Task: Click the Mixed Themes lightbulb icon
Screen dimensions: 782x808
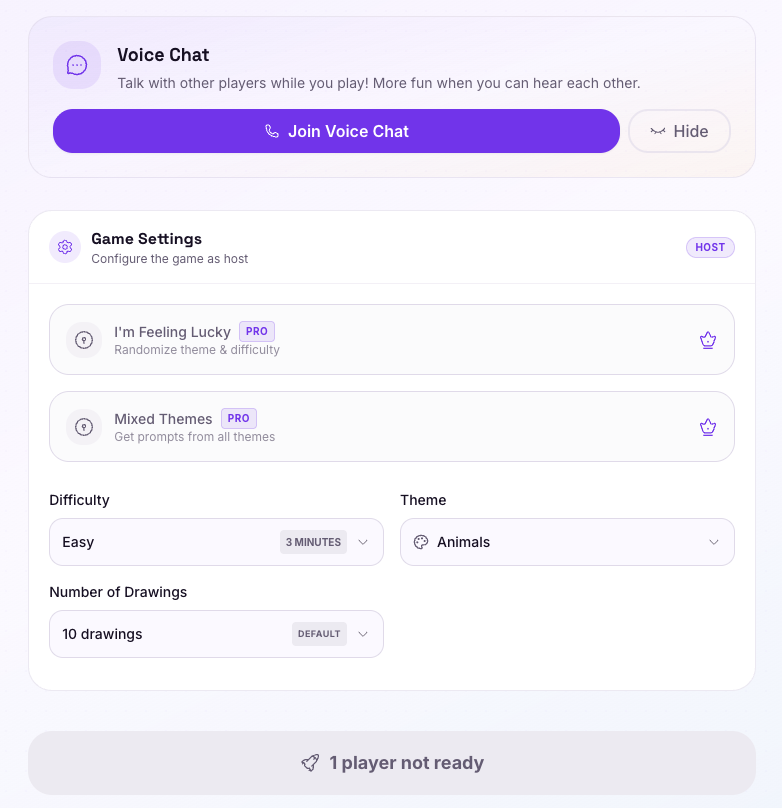Action: [x=84, y=427]
